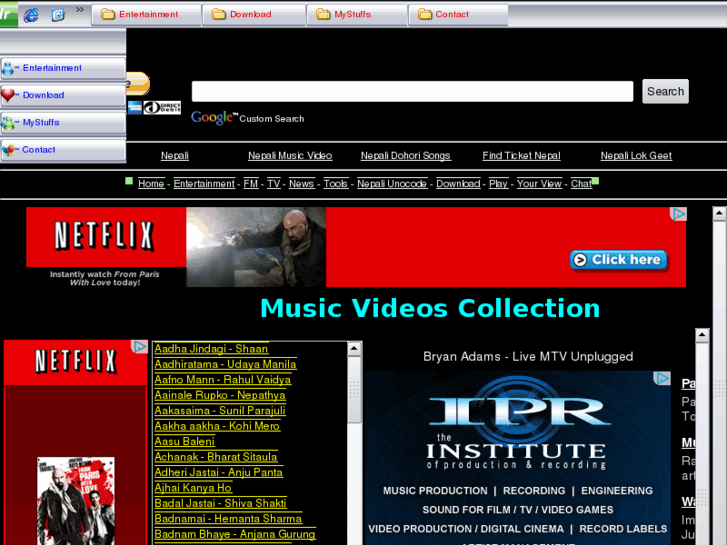Open News in the navigation bar
727x545 pixels.
(302, 184)
